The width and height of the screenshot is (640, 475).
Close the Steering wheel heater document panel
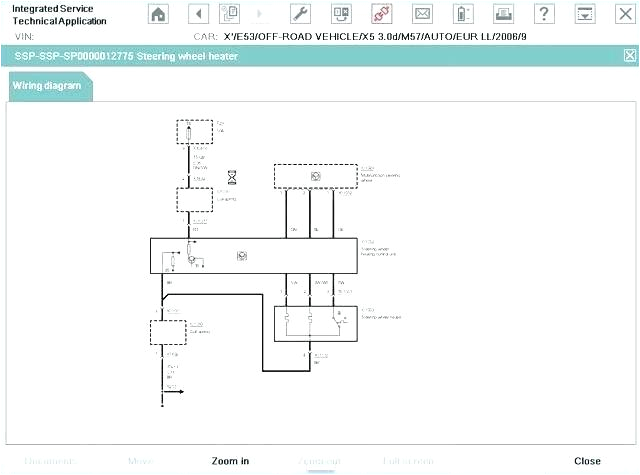[629, 56]
